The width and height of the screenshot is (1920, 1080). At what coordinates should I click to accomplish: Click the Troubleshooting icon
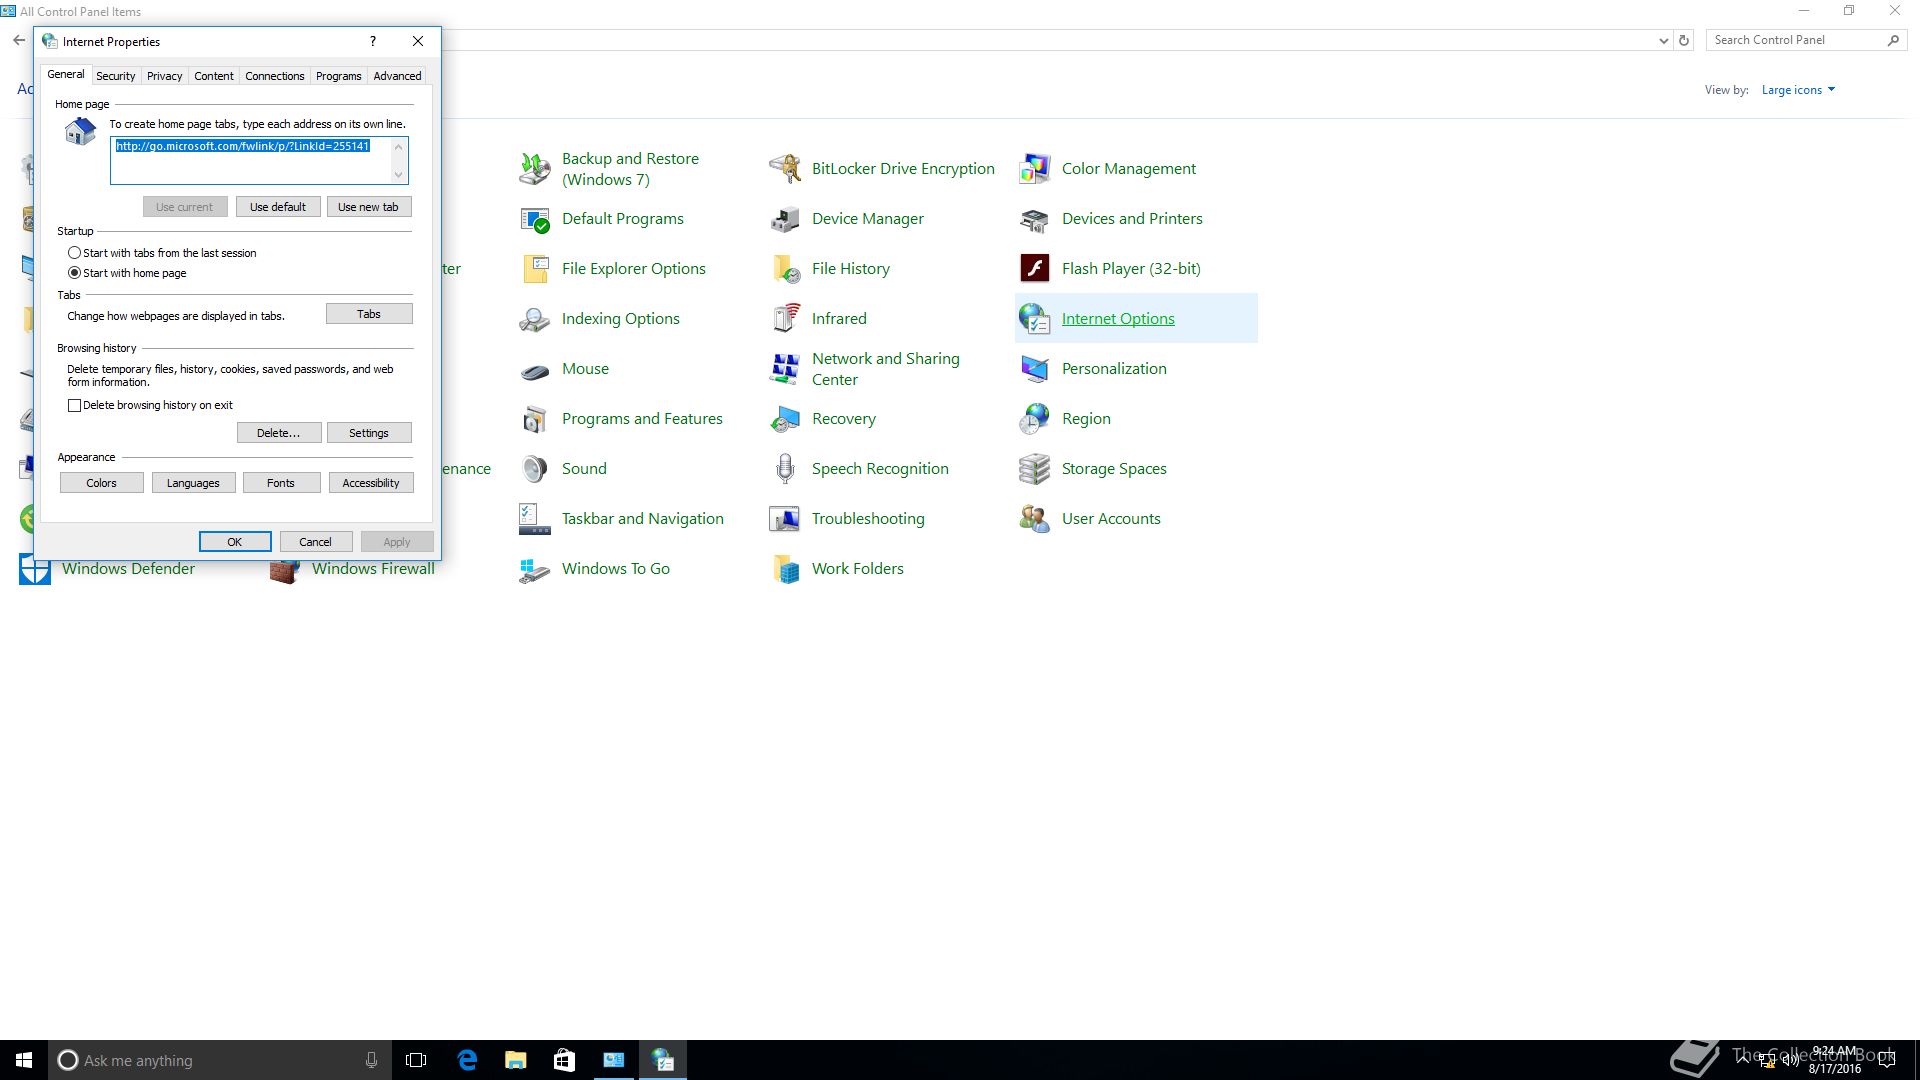(785, 519)
